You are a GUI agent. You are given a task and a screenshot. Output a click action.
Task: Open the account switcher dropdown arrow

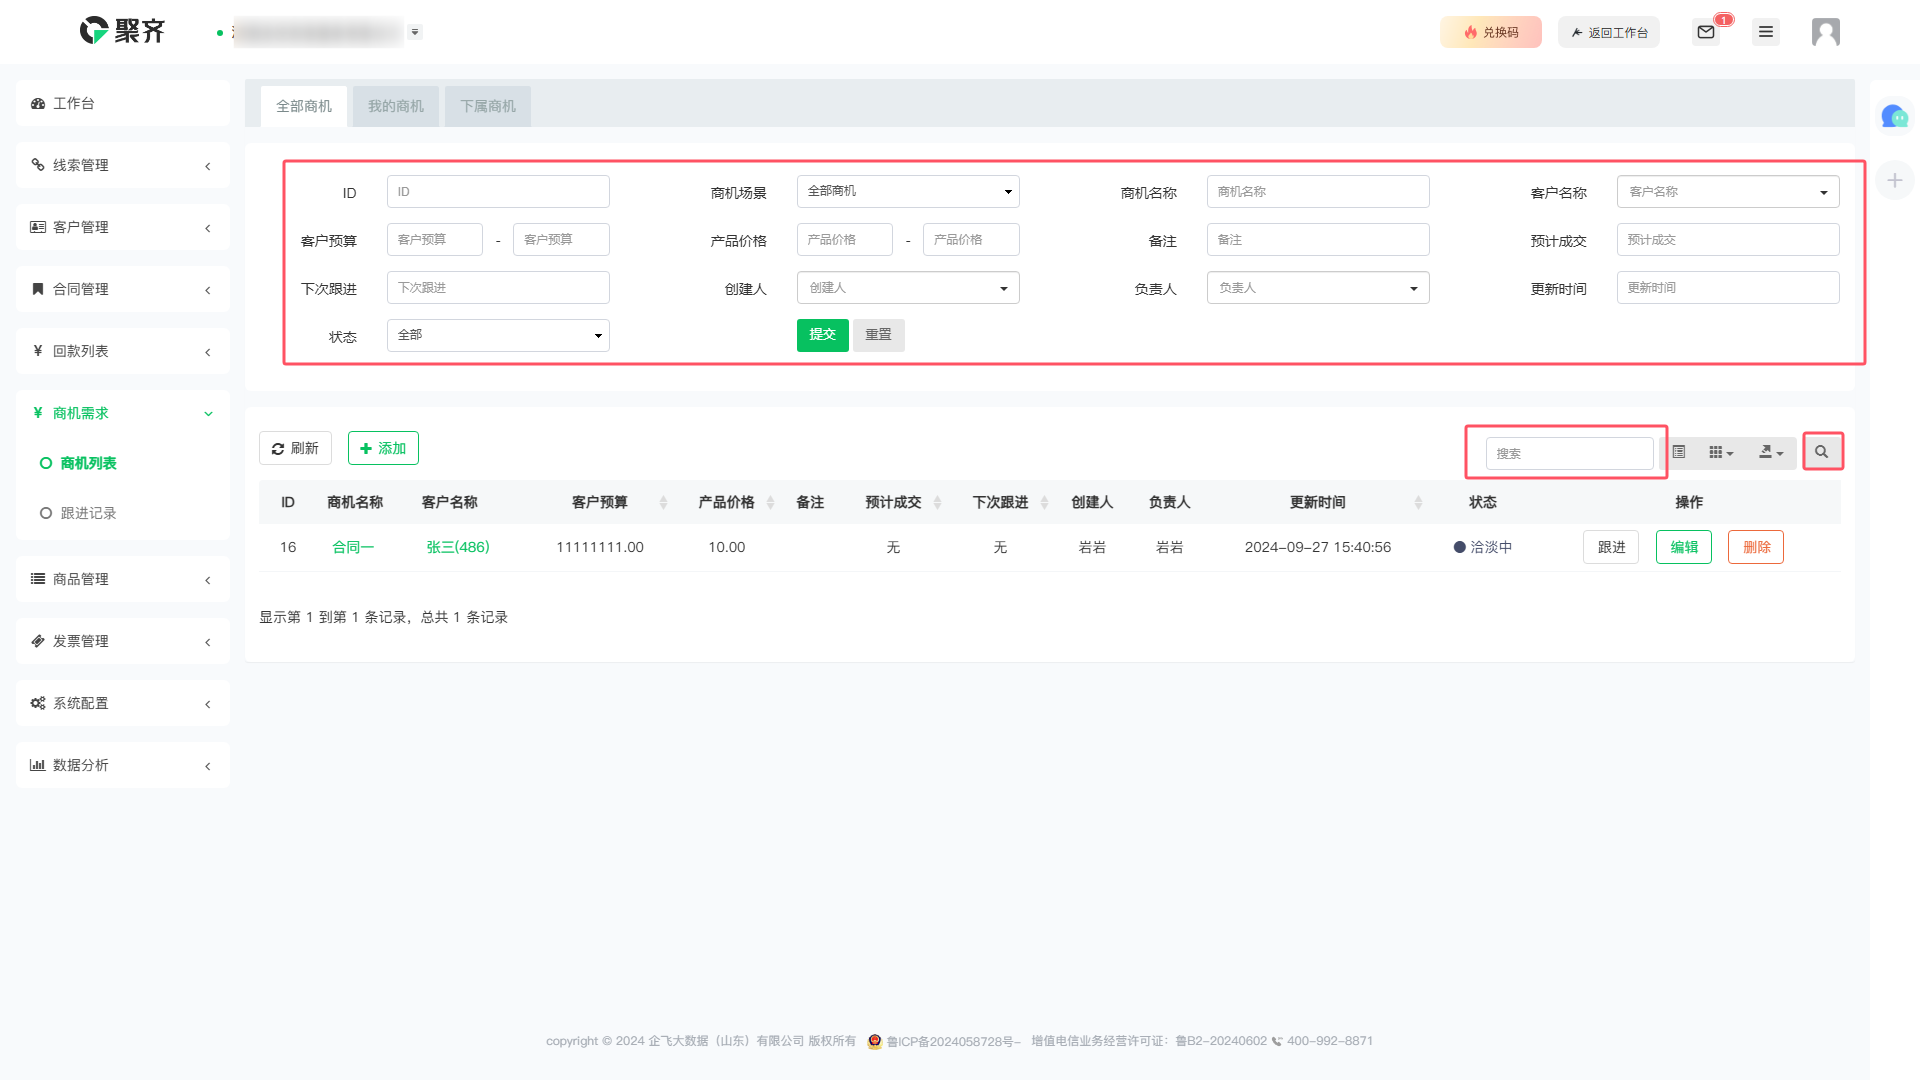coord(415,32)
